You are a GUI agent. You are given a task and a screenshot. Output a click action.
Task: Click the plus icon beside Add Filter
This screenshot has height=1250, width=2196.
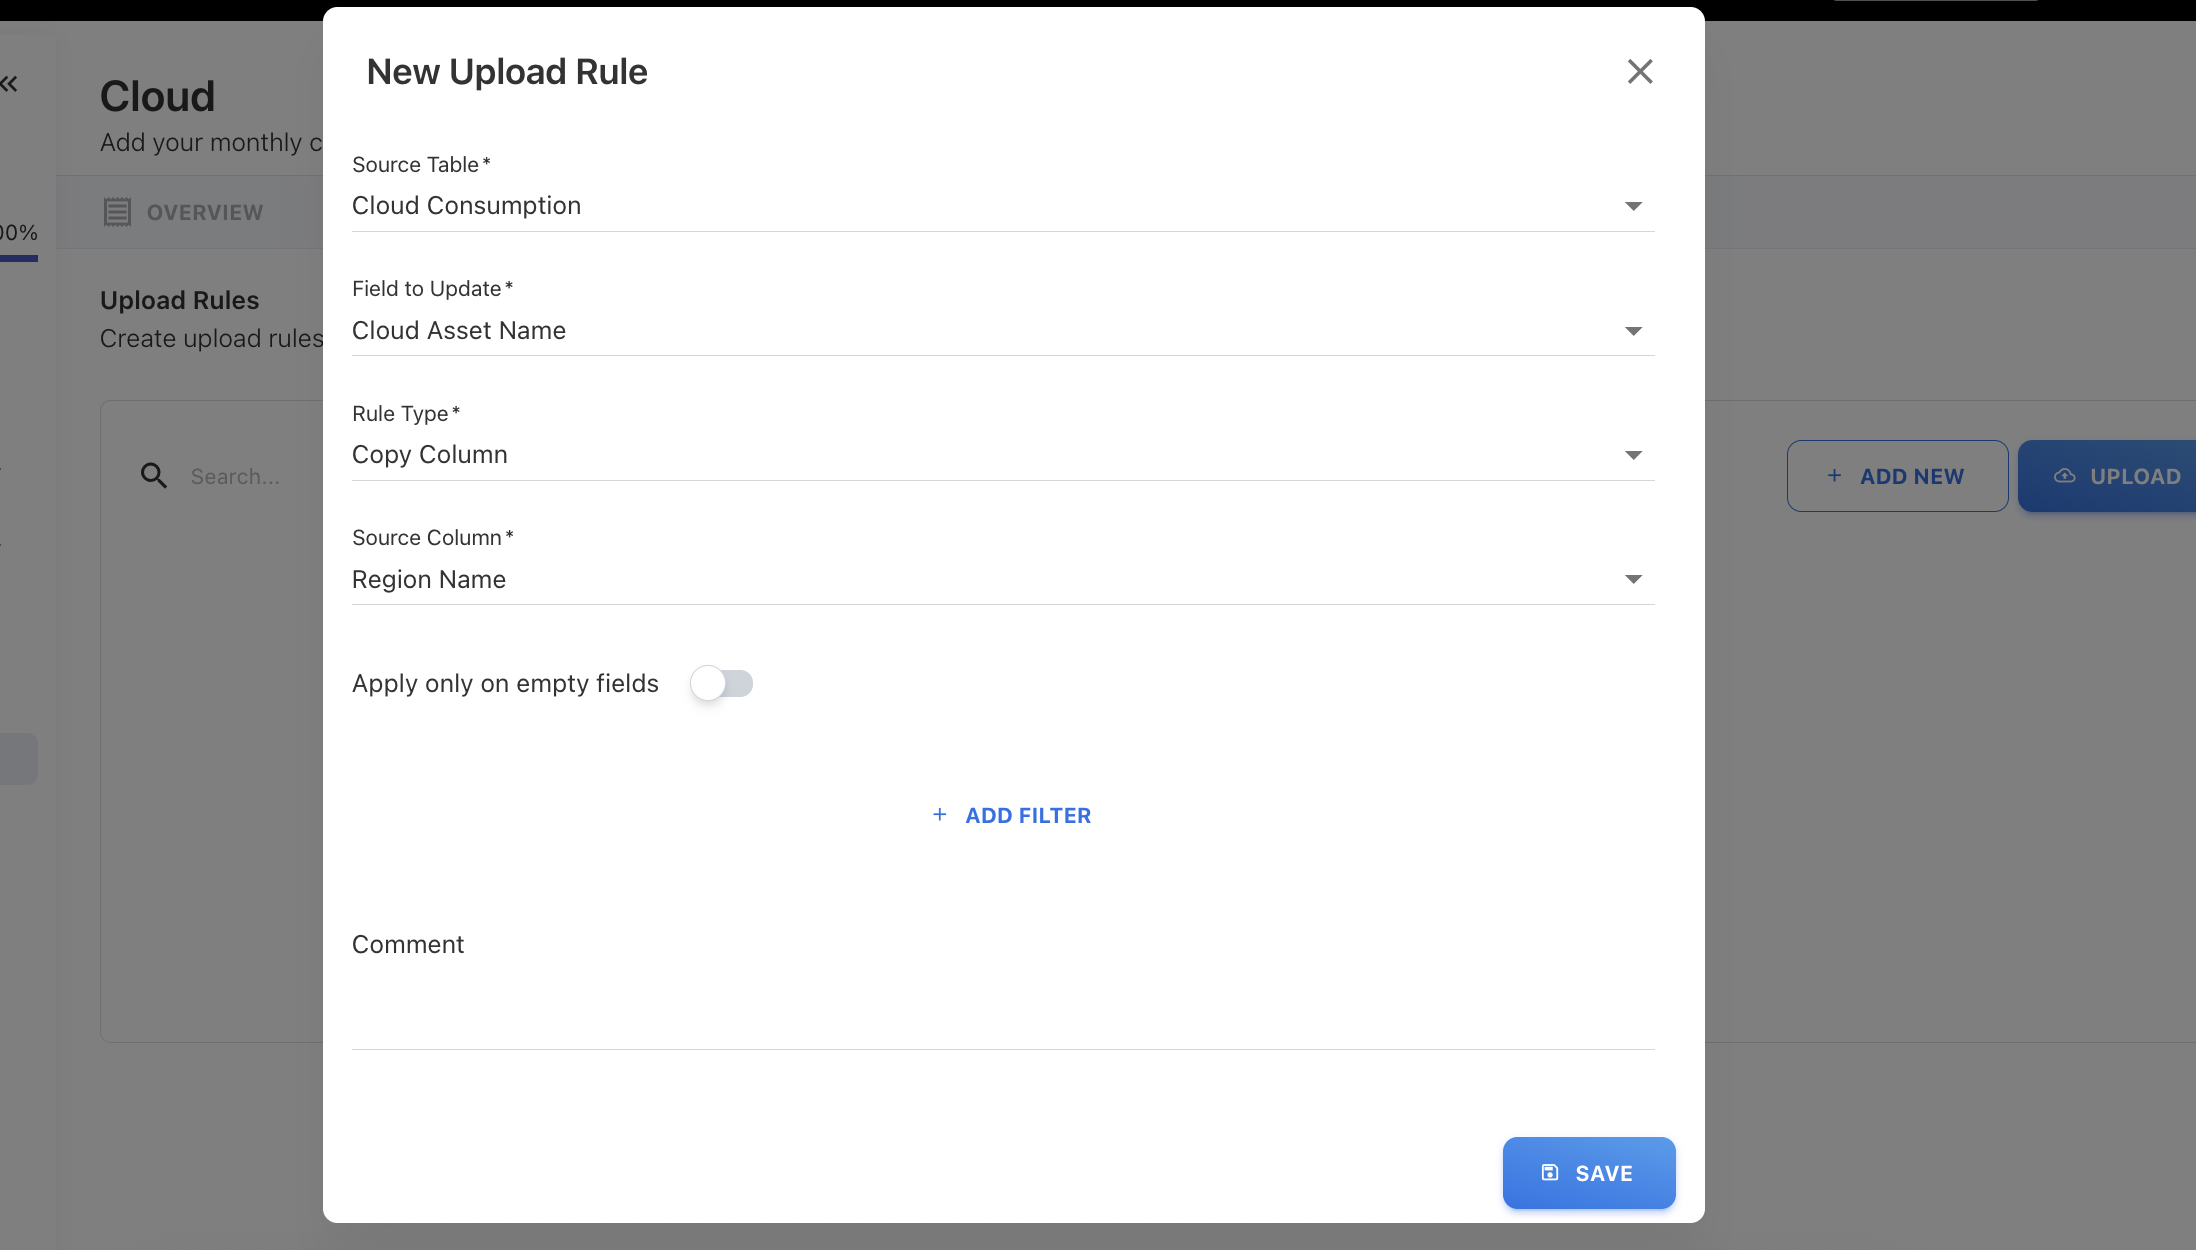pyautogui.click(x=939, y=815)
